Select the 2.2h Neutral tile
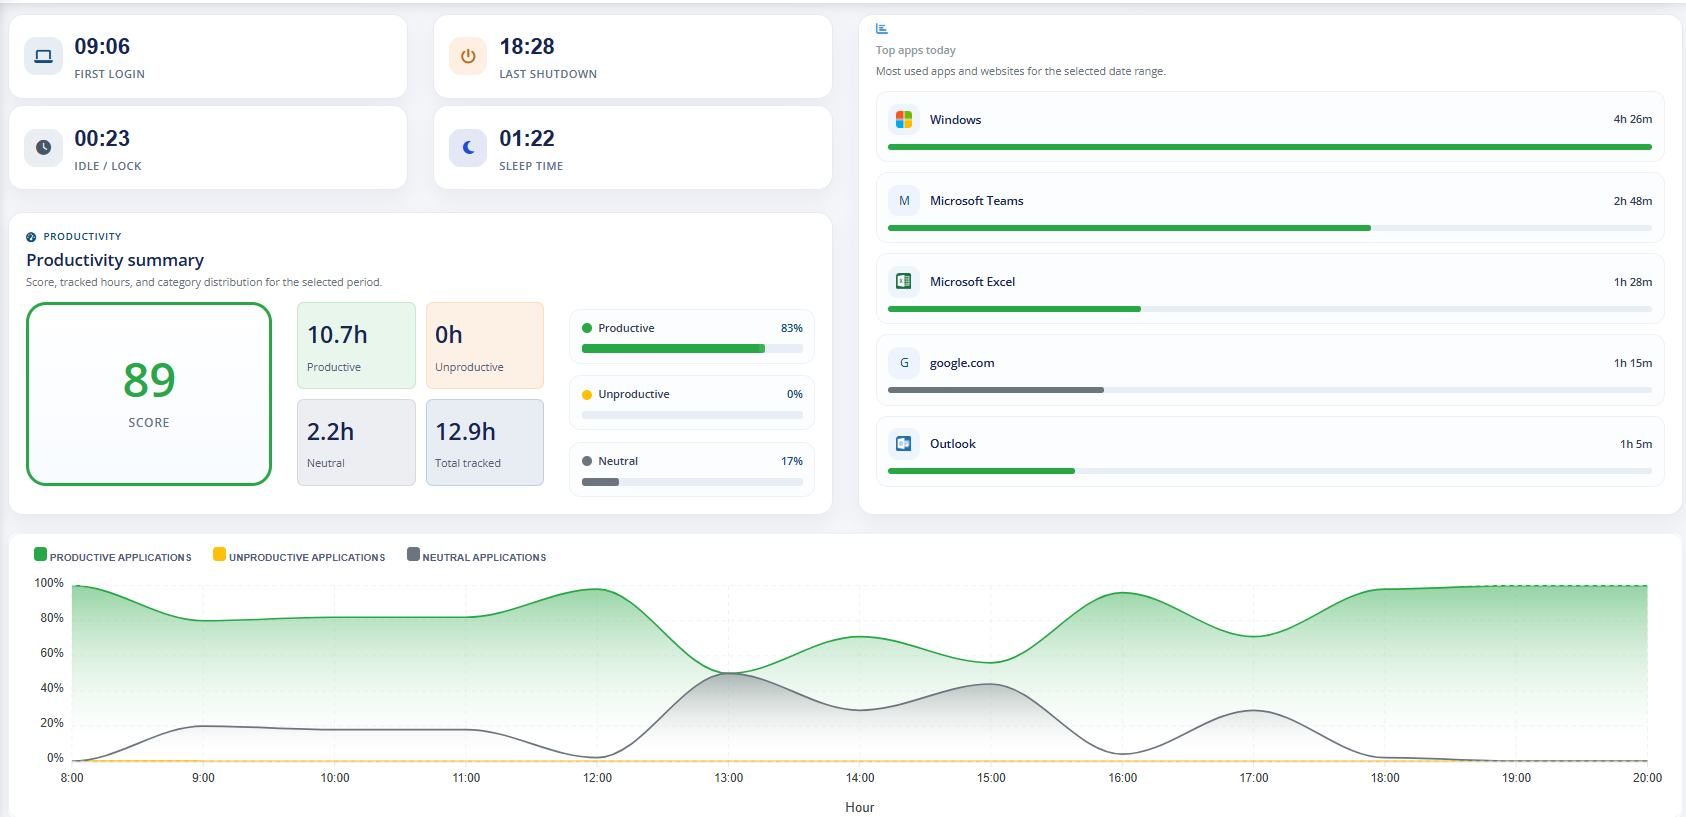Viewport: 1686px width, 817px height. point(356,442)
